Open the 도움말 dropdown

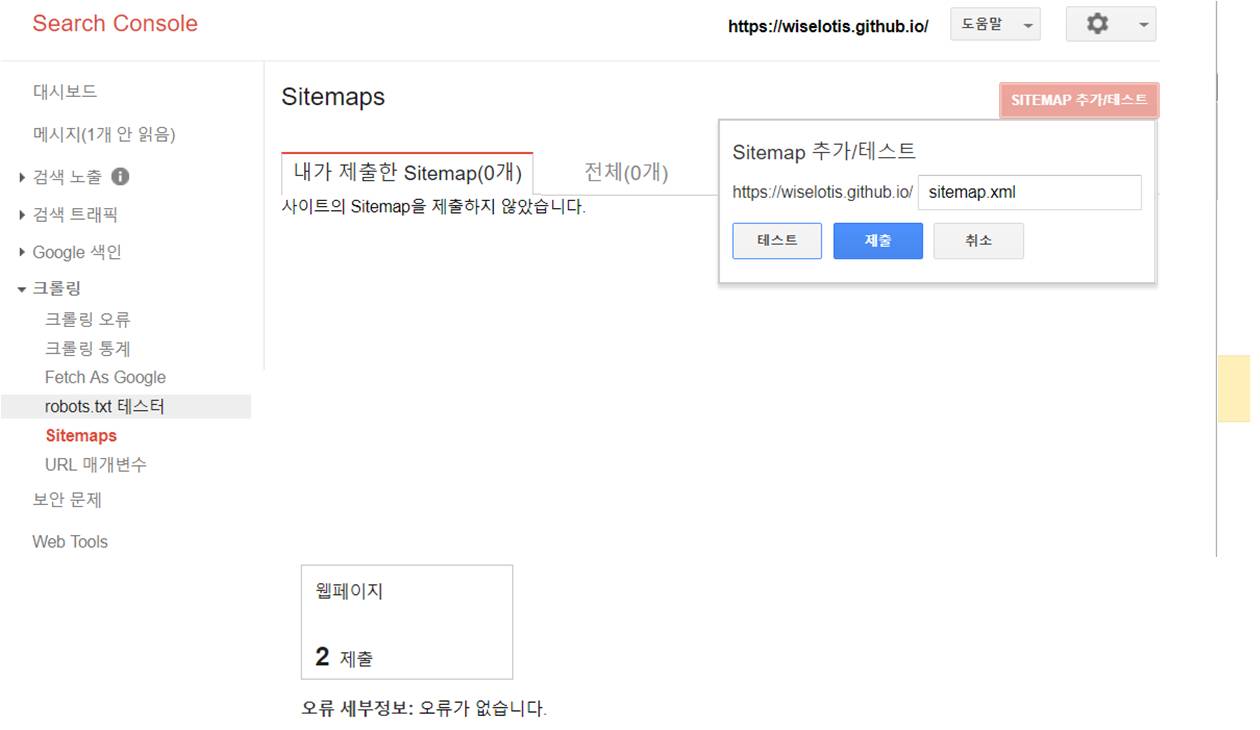click(x=995, y=24)
